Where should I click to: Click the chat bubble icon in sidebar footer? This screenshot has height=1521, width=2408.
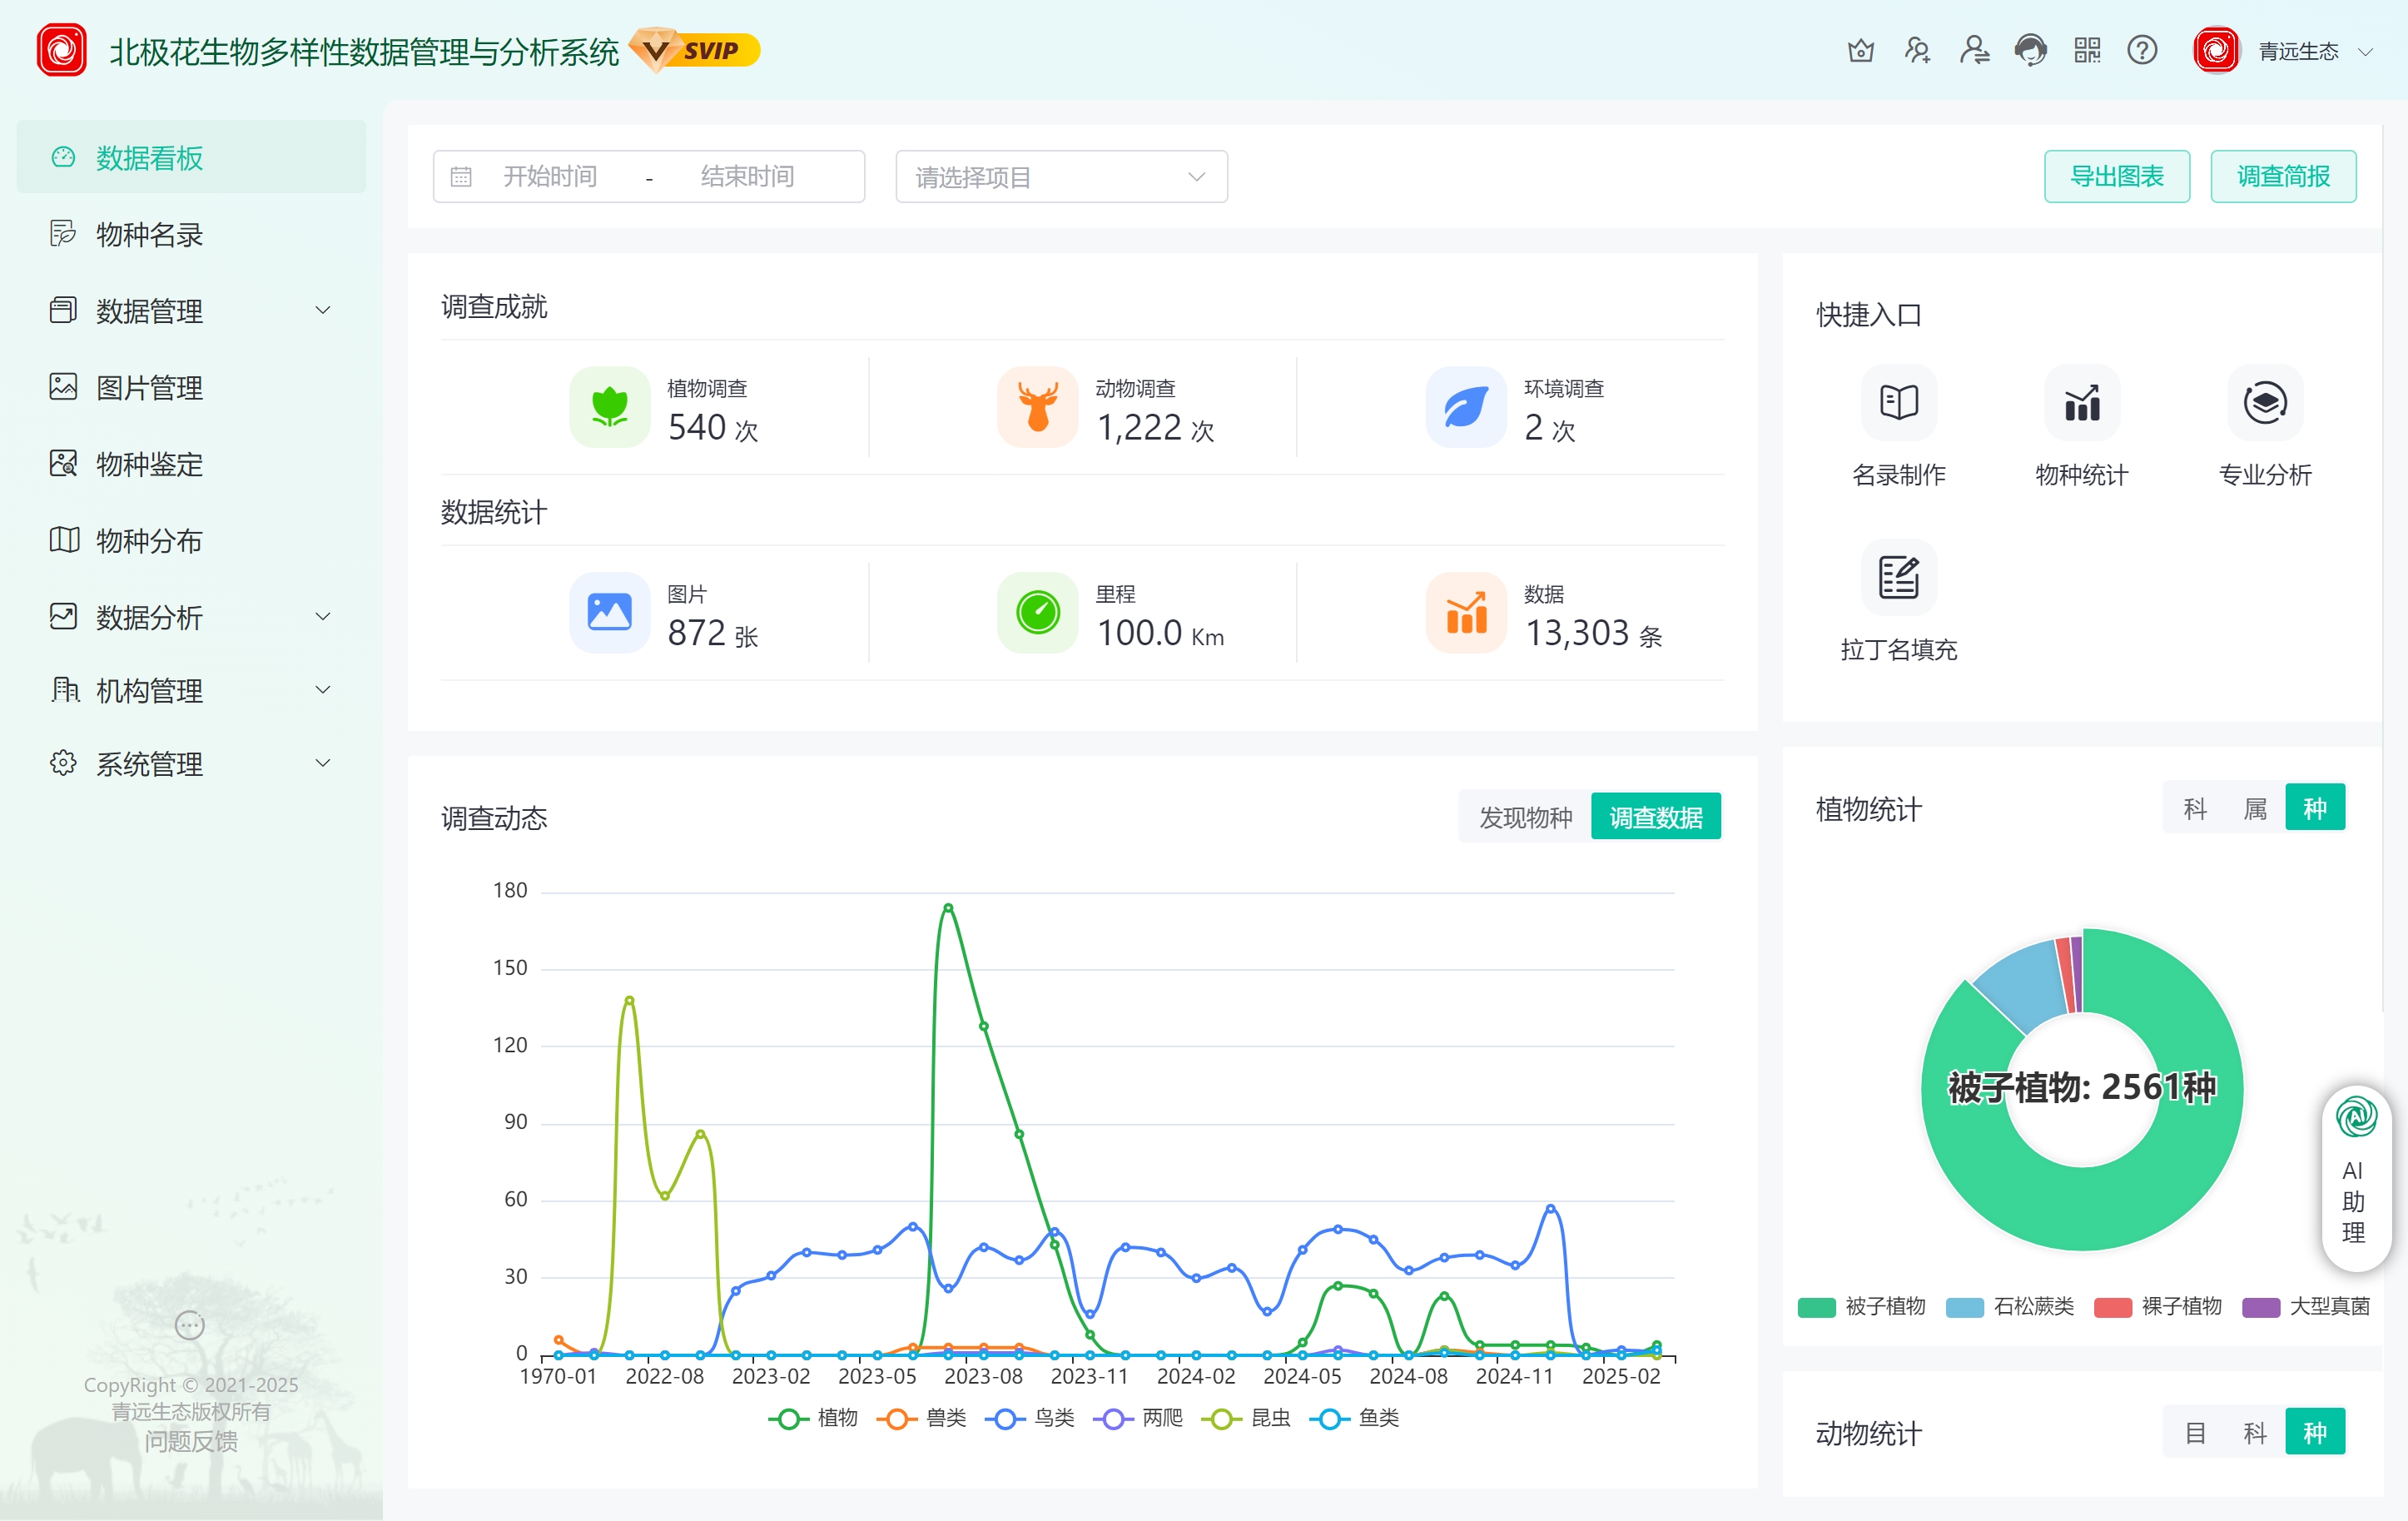coord(190,1326)
